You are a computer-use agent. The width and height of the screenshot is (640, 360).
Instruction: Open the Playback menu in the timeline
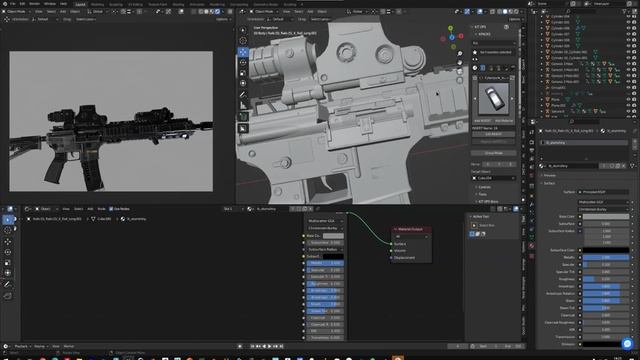pos(22,346)
